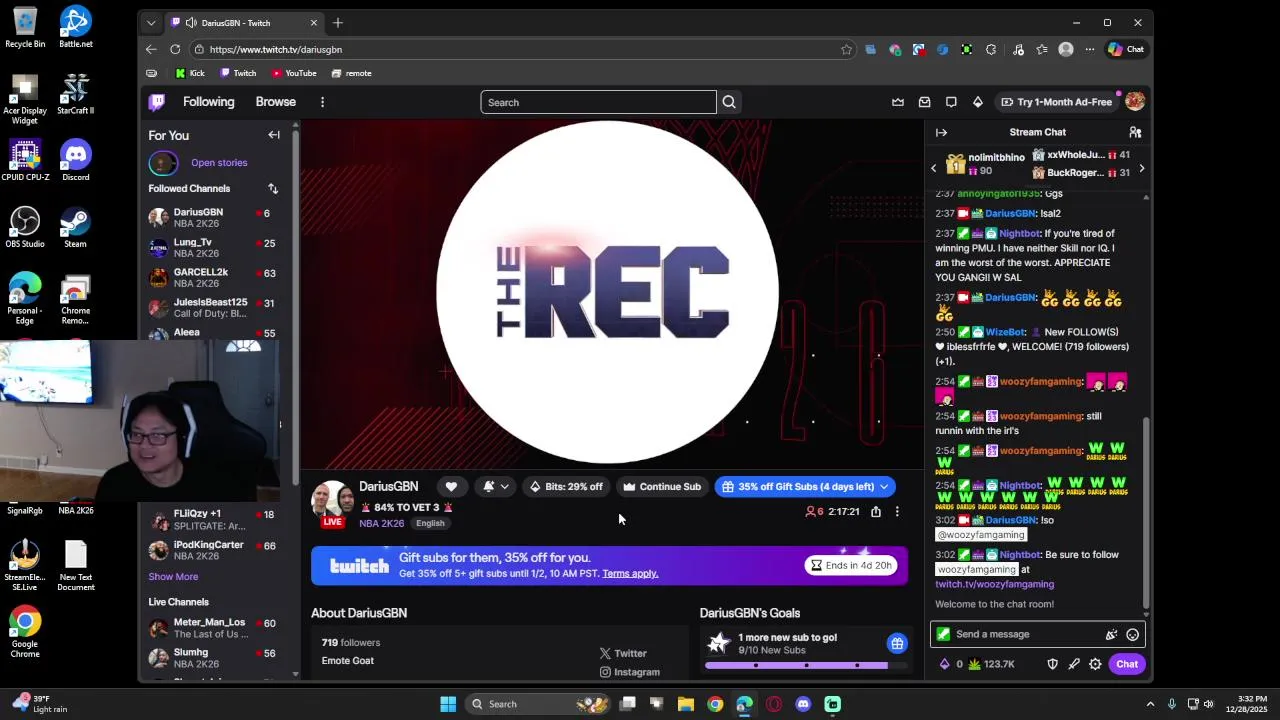
Task: Click the Twitch search input field
Action: (598, 102)
